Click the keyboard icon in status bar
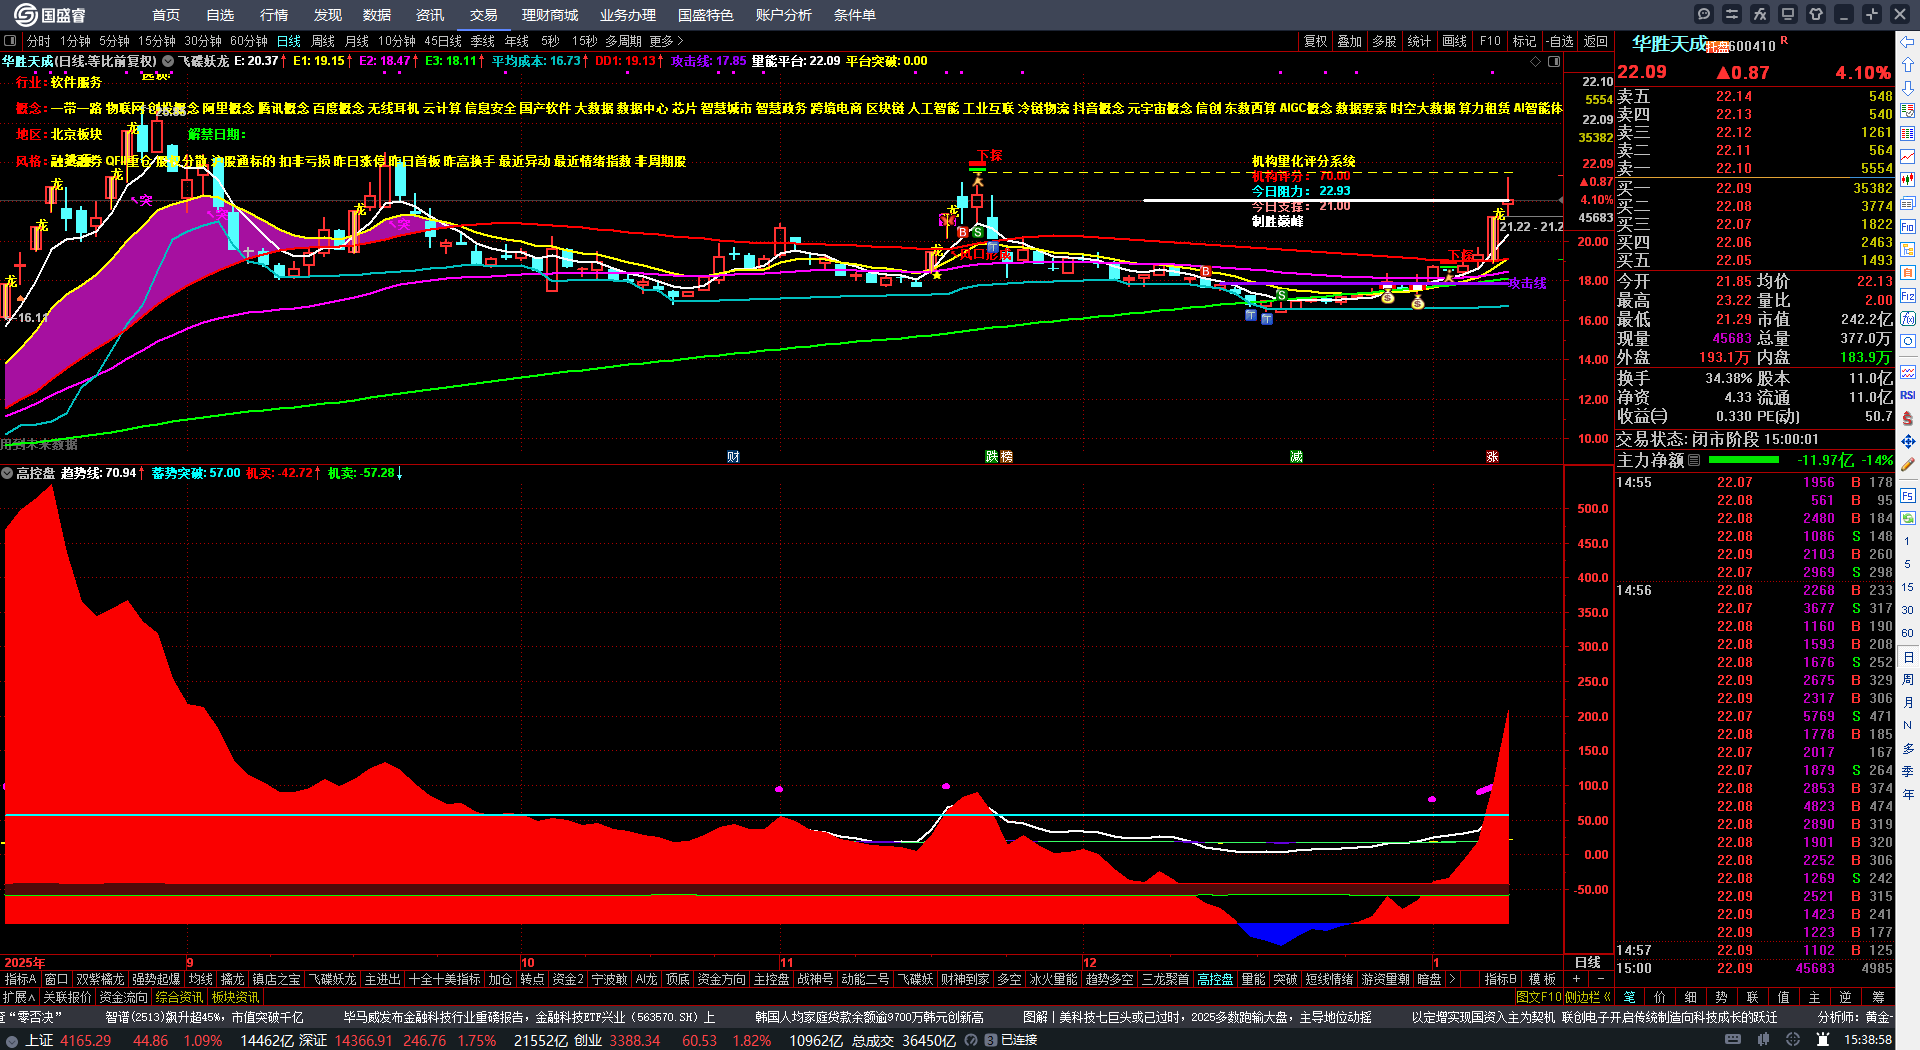The width and height of the screenshot is (1920, 1050). (1733, 1040)
